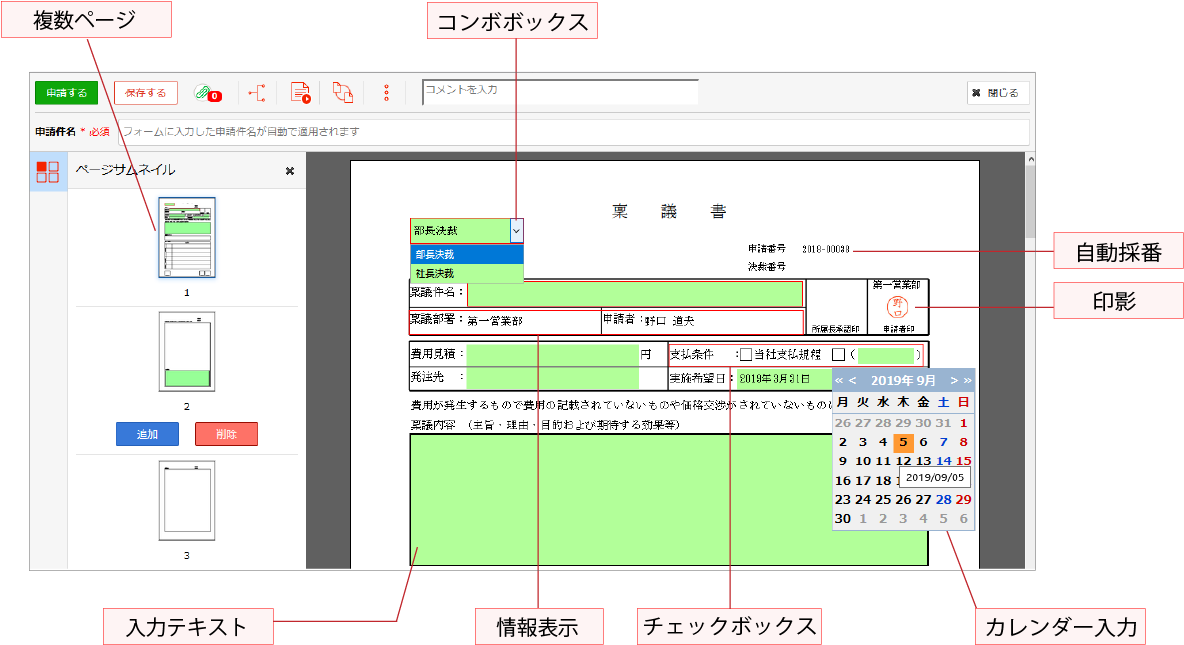This screenshot has width=1184, height=645.
Task: Select page 1 thumbnail
Action: (187, 238)
